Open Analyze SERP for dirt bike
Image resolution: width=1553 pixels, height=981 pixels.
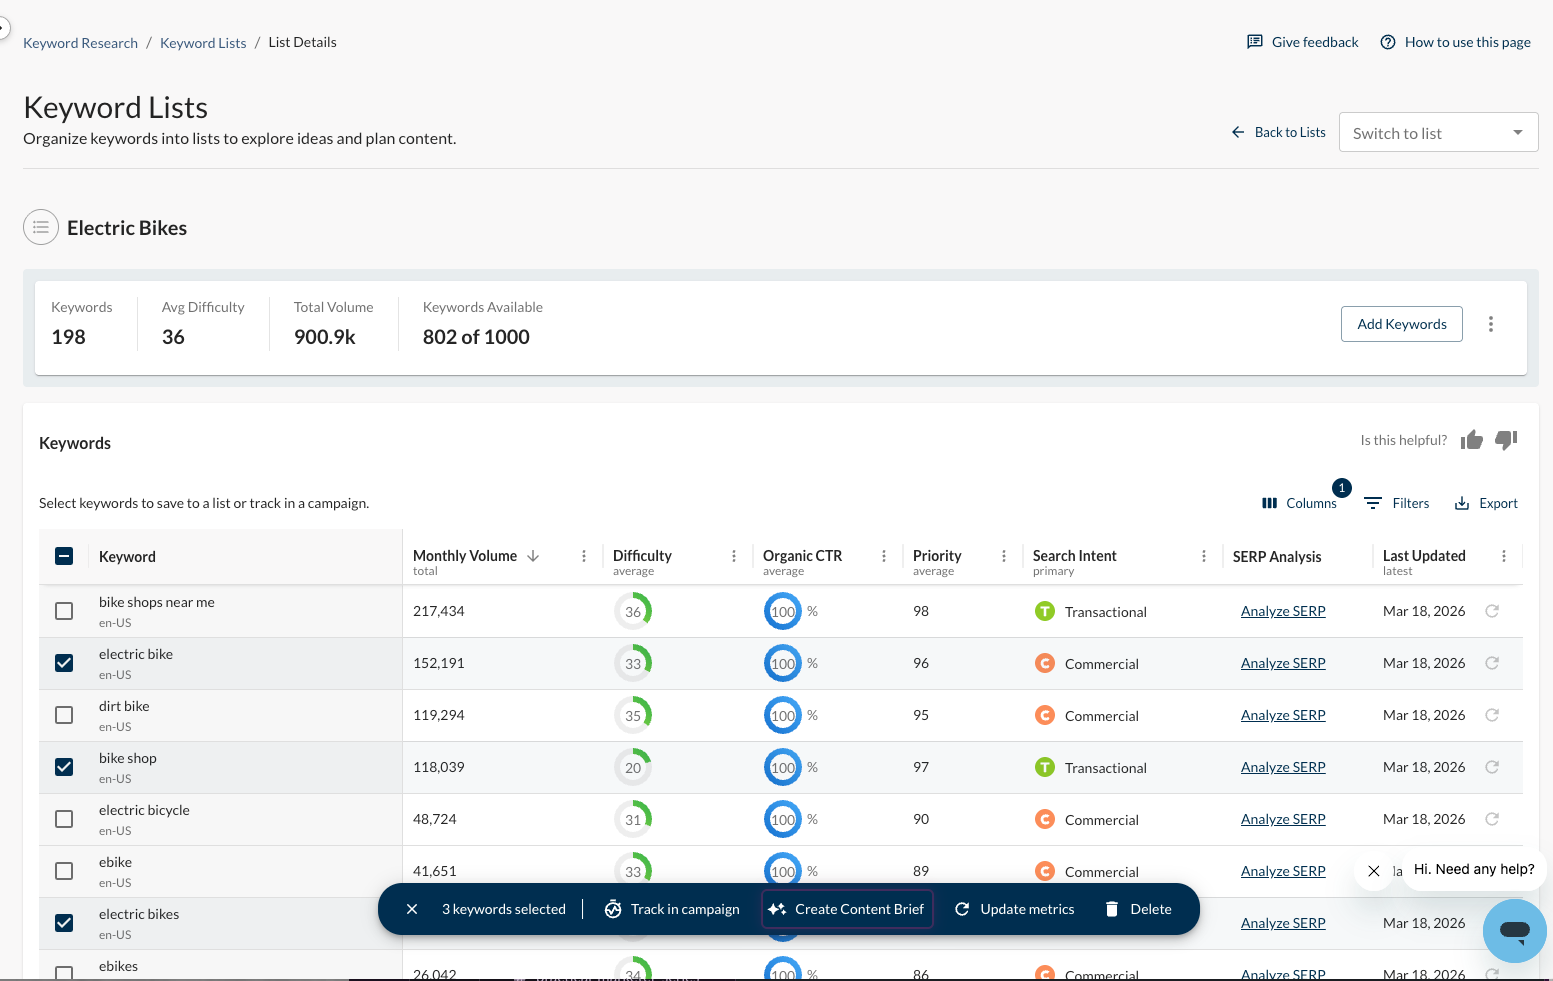click(x=1283, y=715)
